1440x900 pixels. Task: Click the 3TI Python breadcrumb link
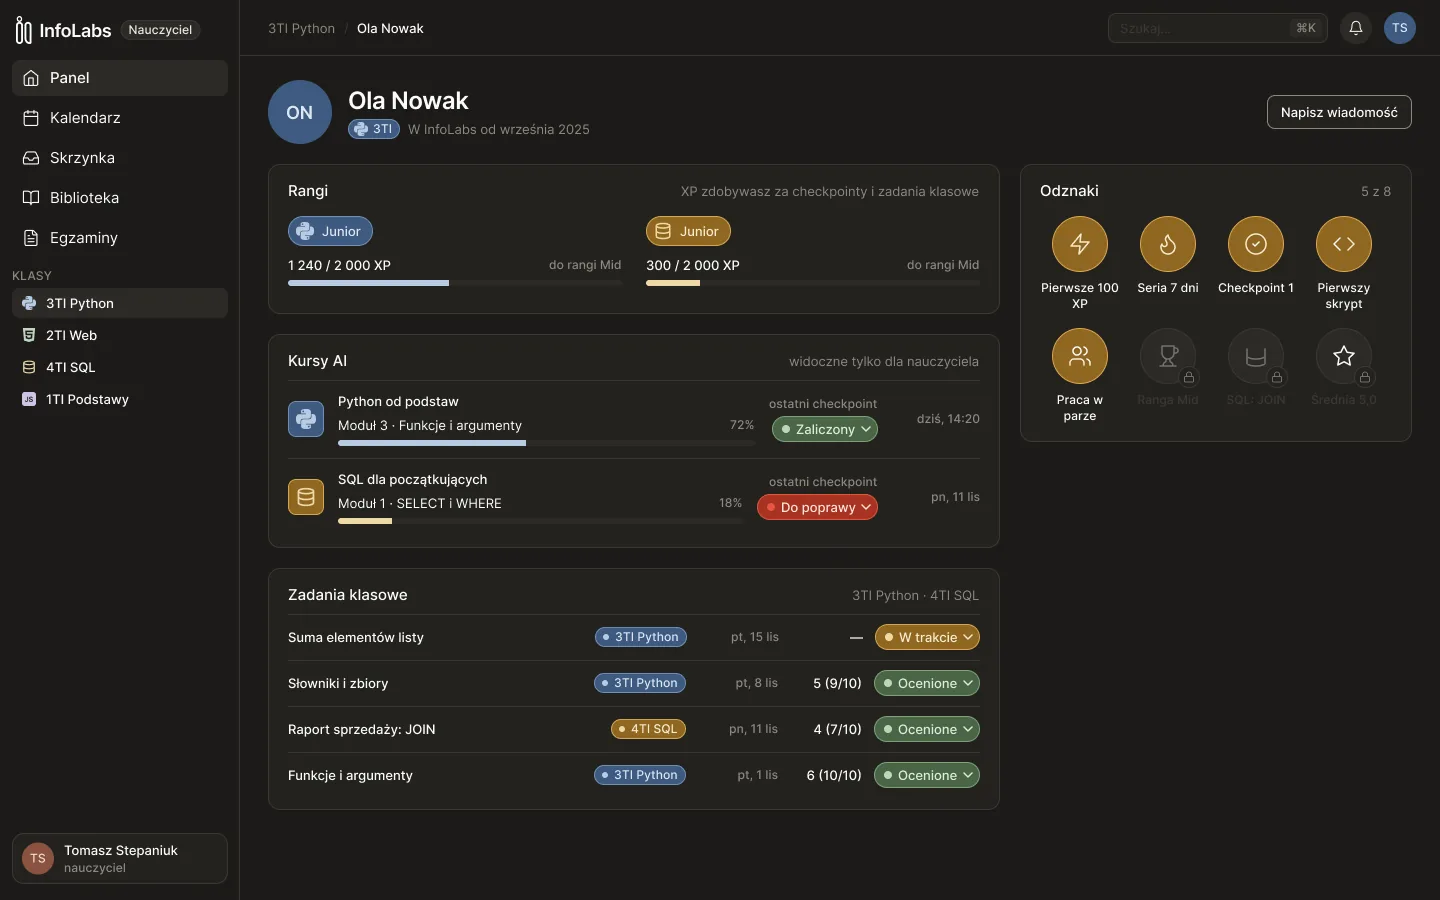tap(301, 28)
